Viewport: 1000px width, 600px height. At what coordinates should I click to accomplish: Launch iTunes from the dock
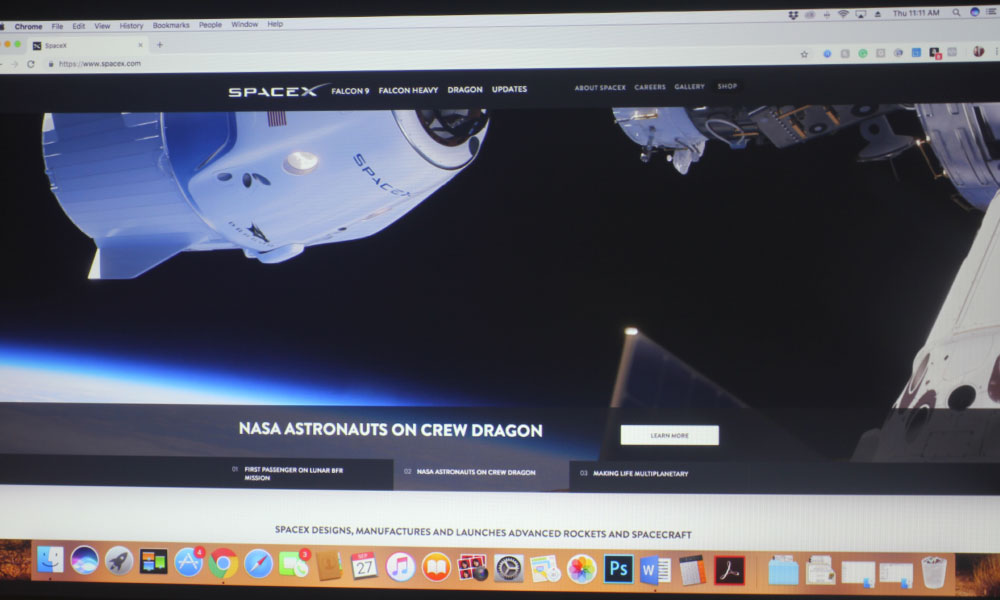400,567
